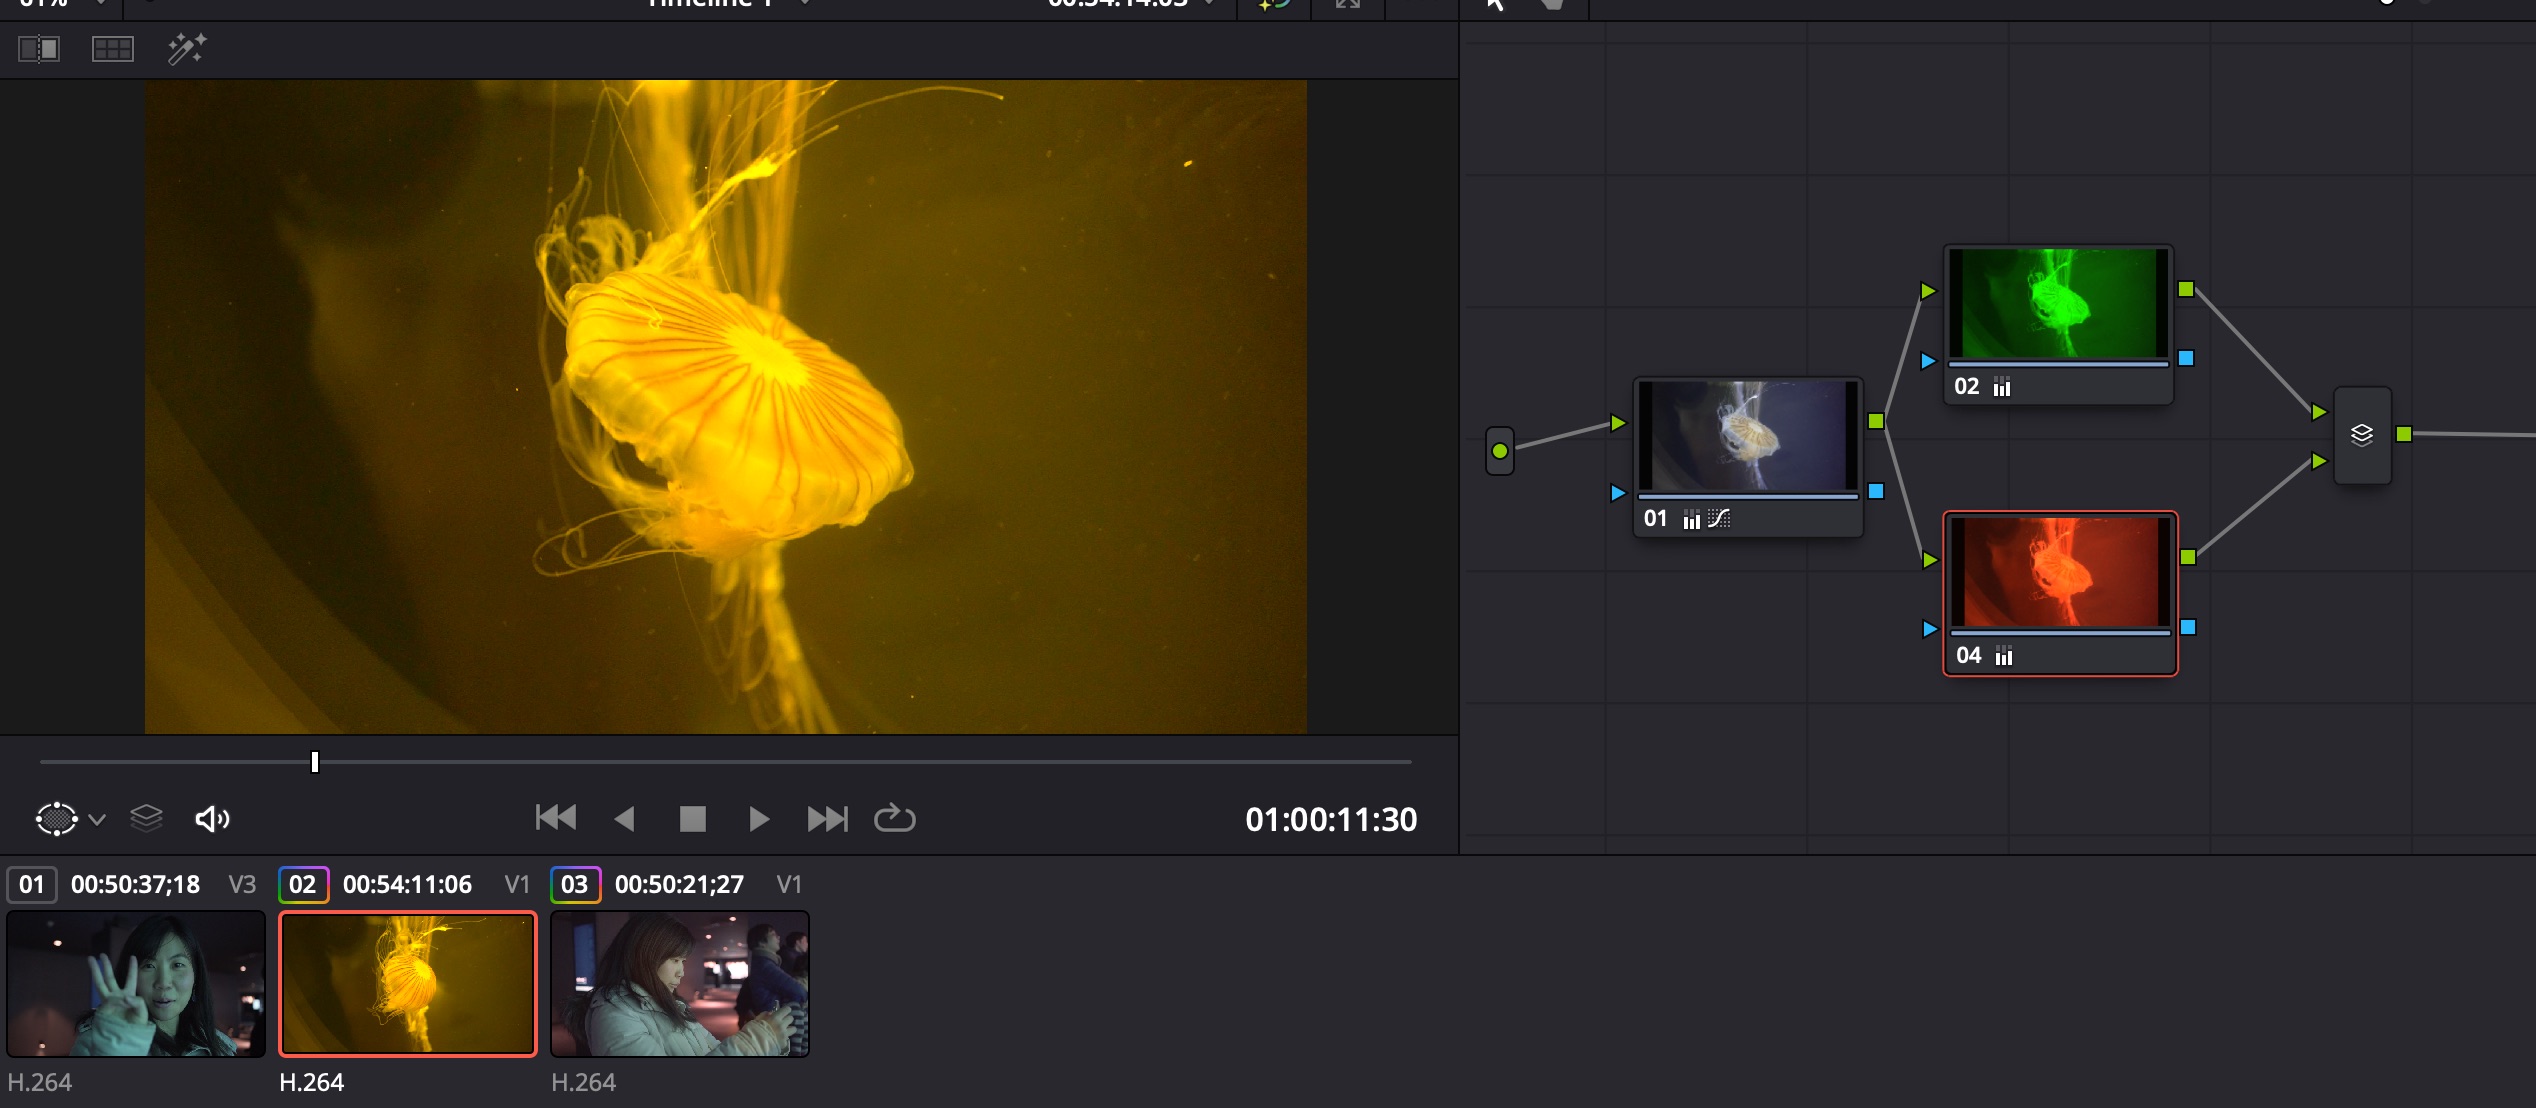Mute audio with the speaker icon
The image size is (2536, 1108).
(212, 819)
